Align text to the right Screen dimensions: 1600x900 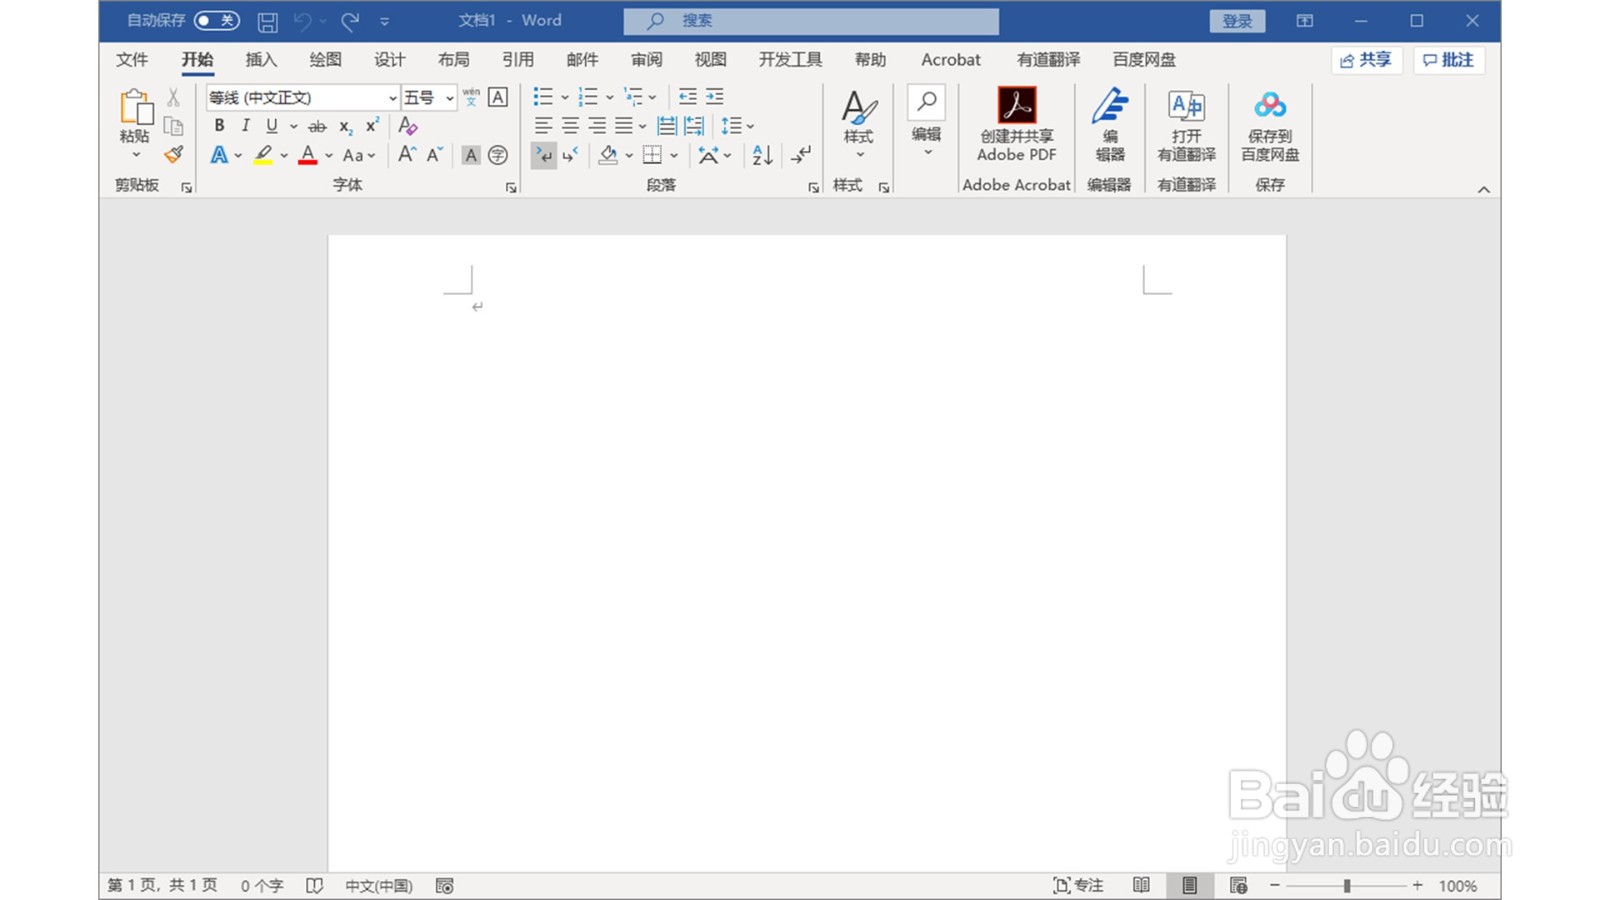[597, 126]
